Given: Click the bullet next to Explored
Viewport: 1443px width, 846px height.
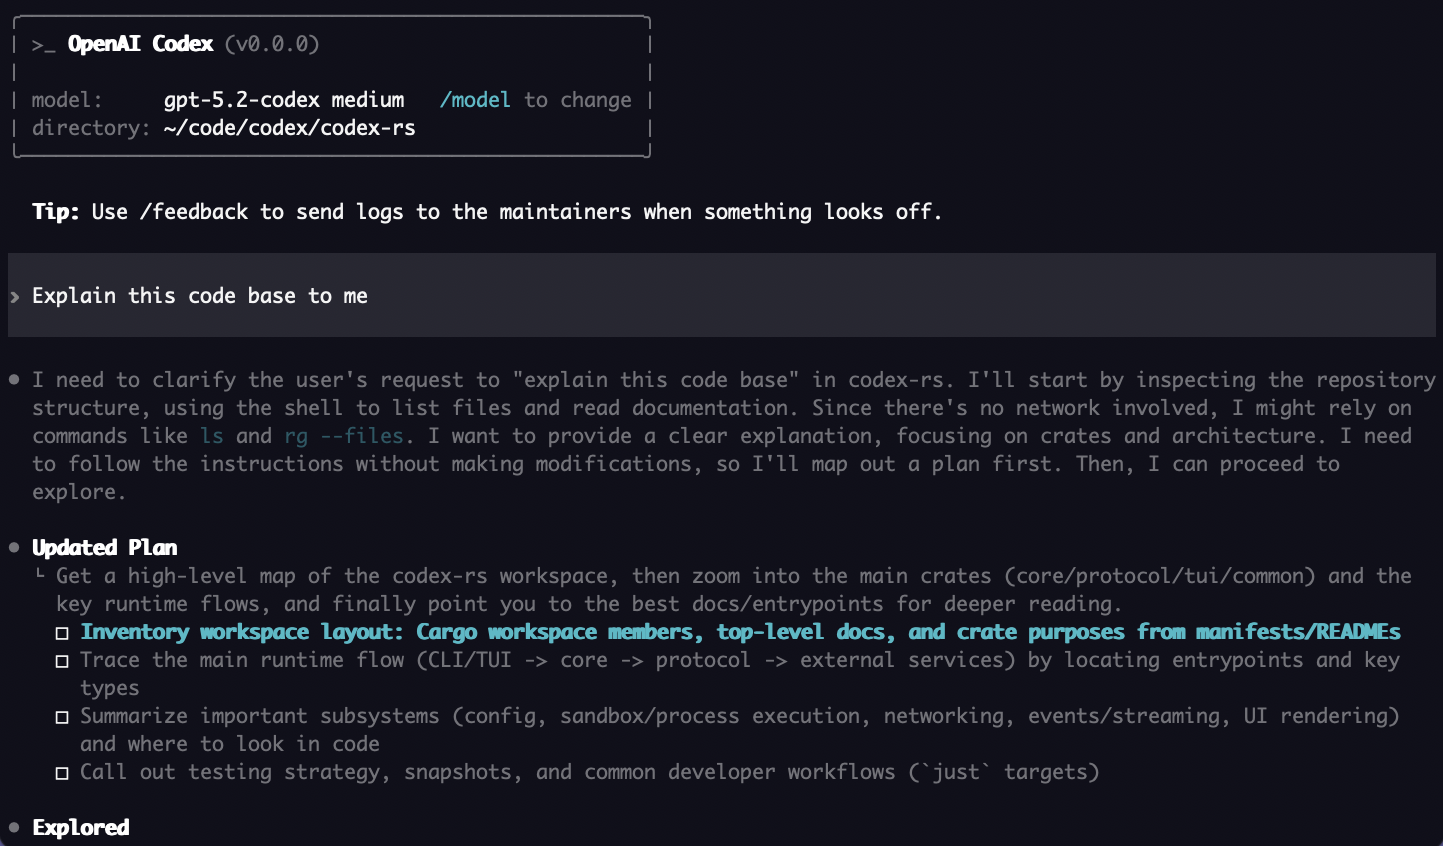Looking at the screenshot, I should click(x=14, y=828).
